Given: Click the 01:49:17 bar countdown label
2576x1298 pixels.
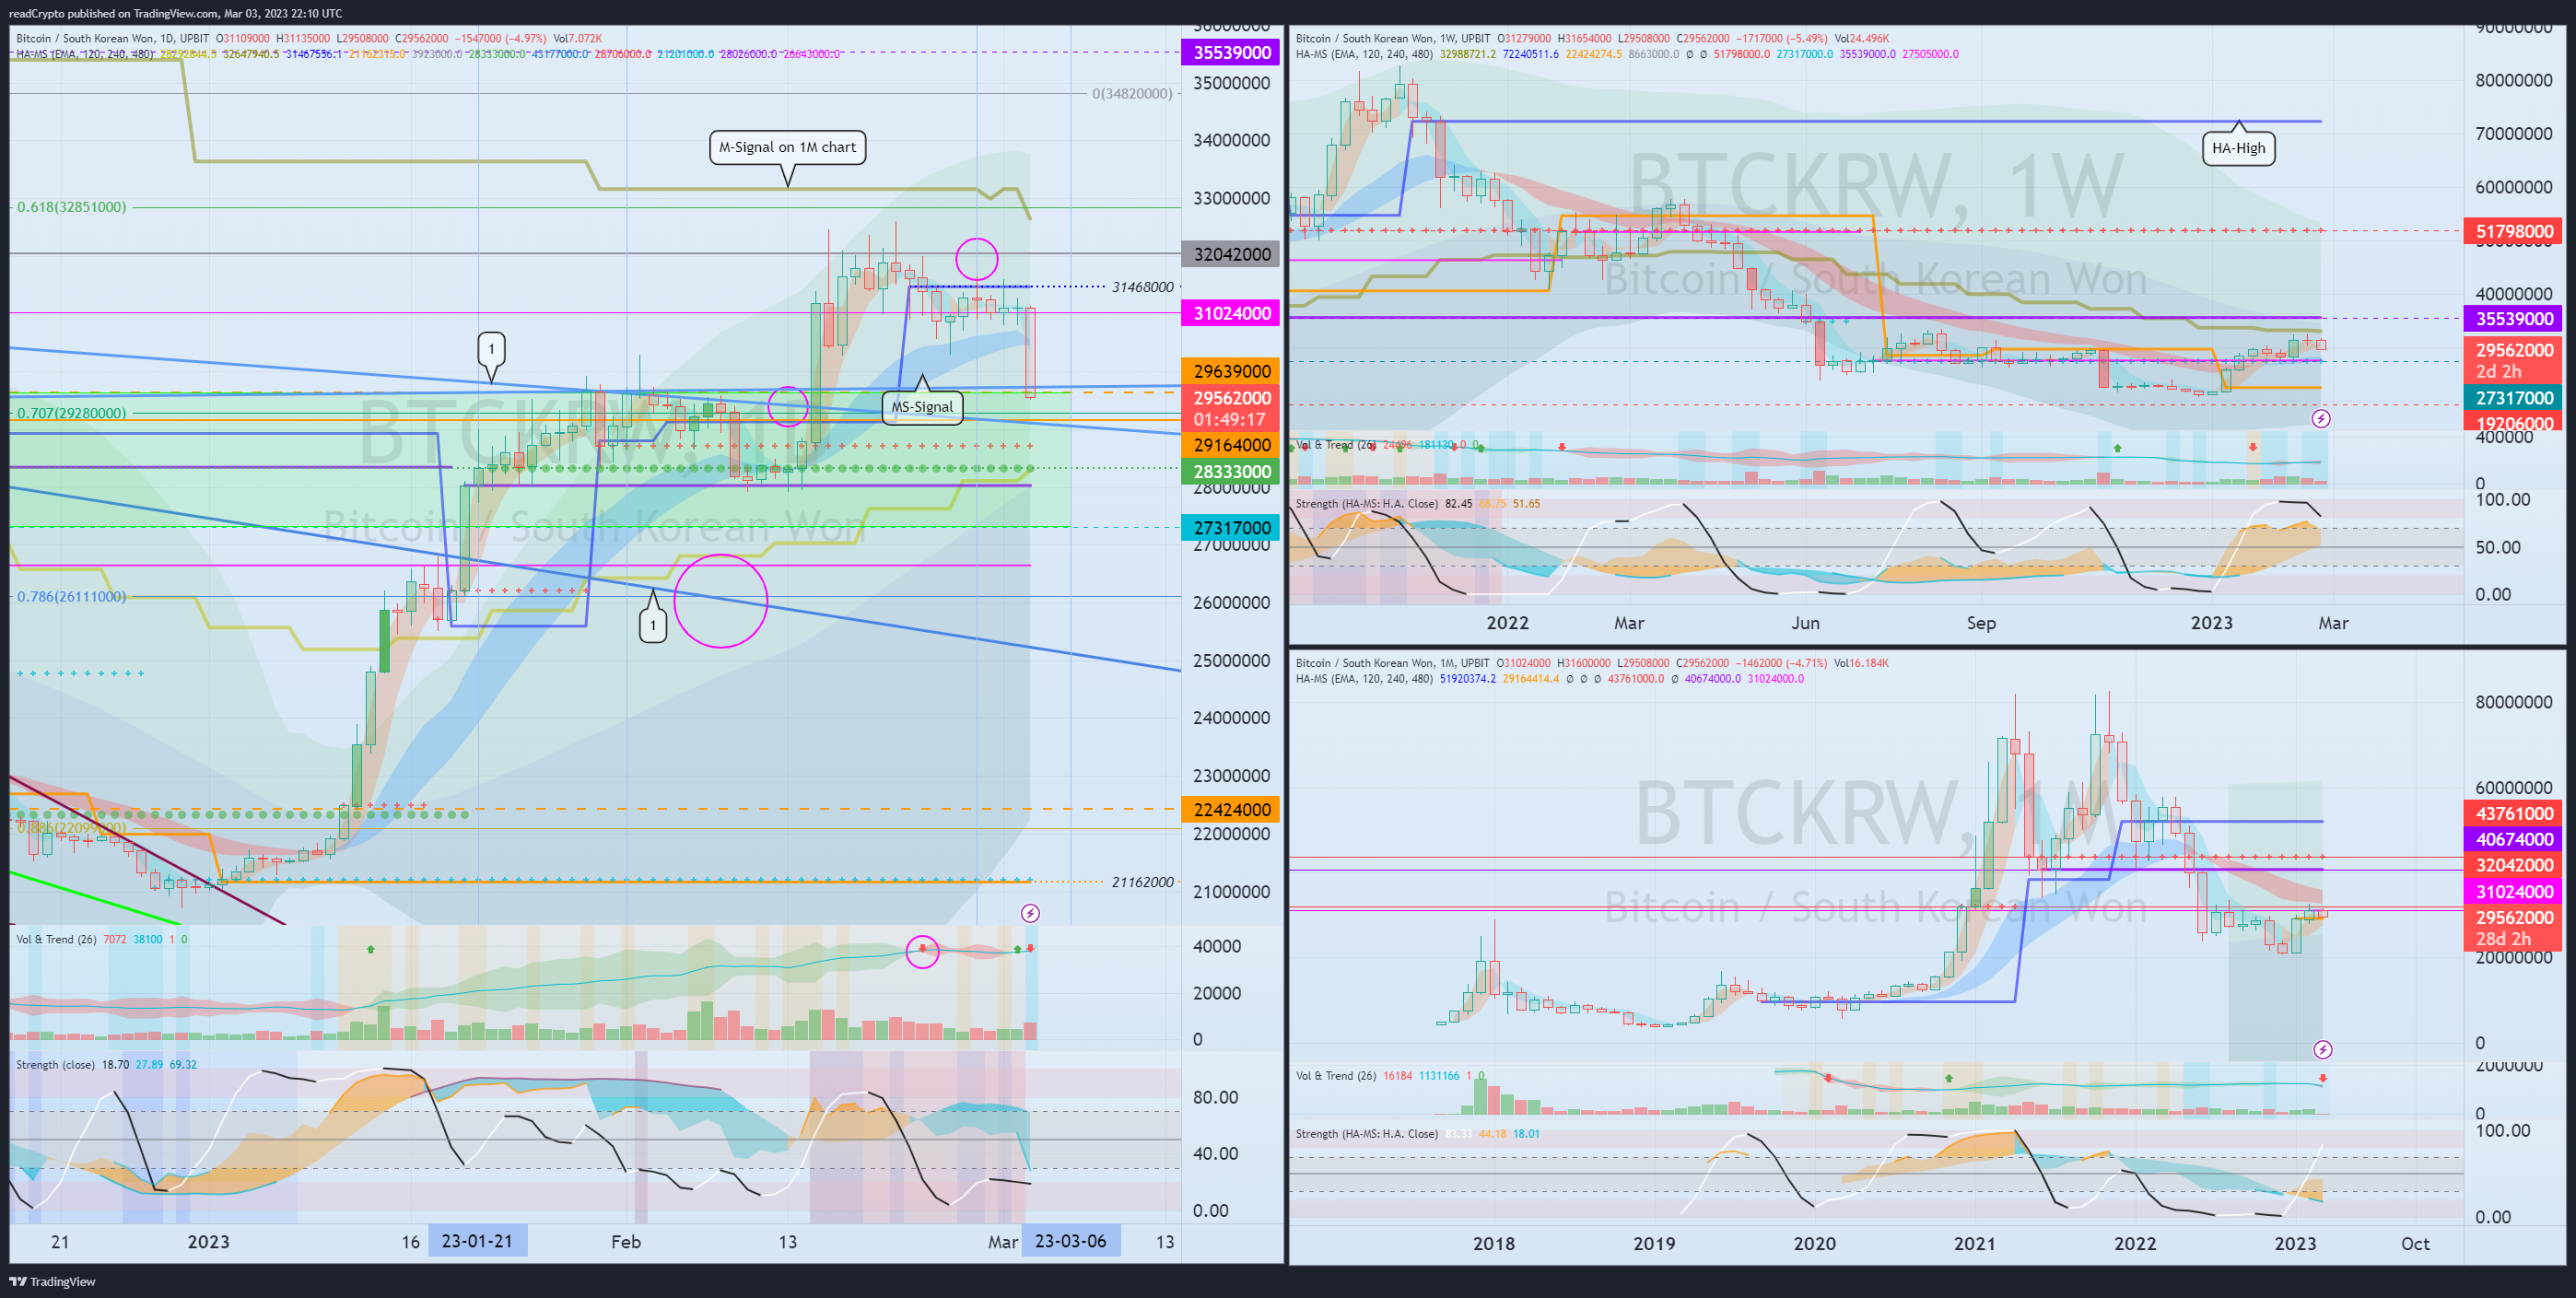Looking at the screenshot, I should (1229, 419).
